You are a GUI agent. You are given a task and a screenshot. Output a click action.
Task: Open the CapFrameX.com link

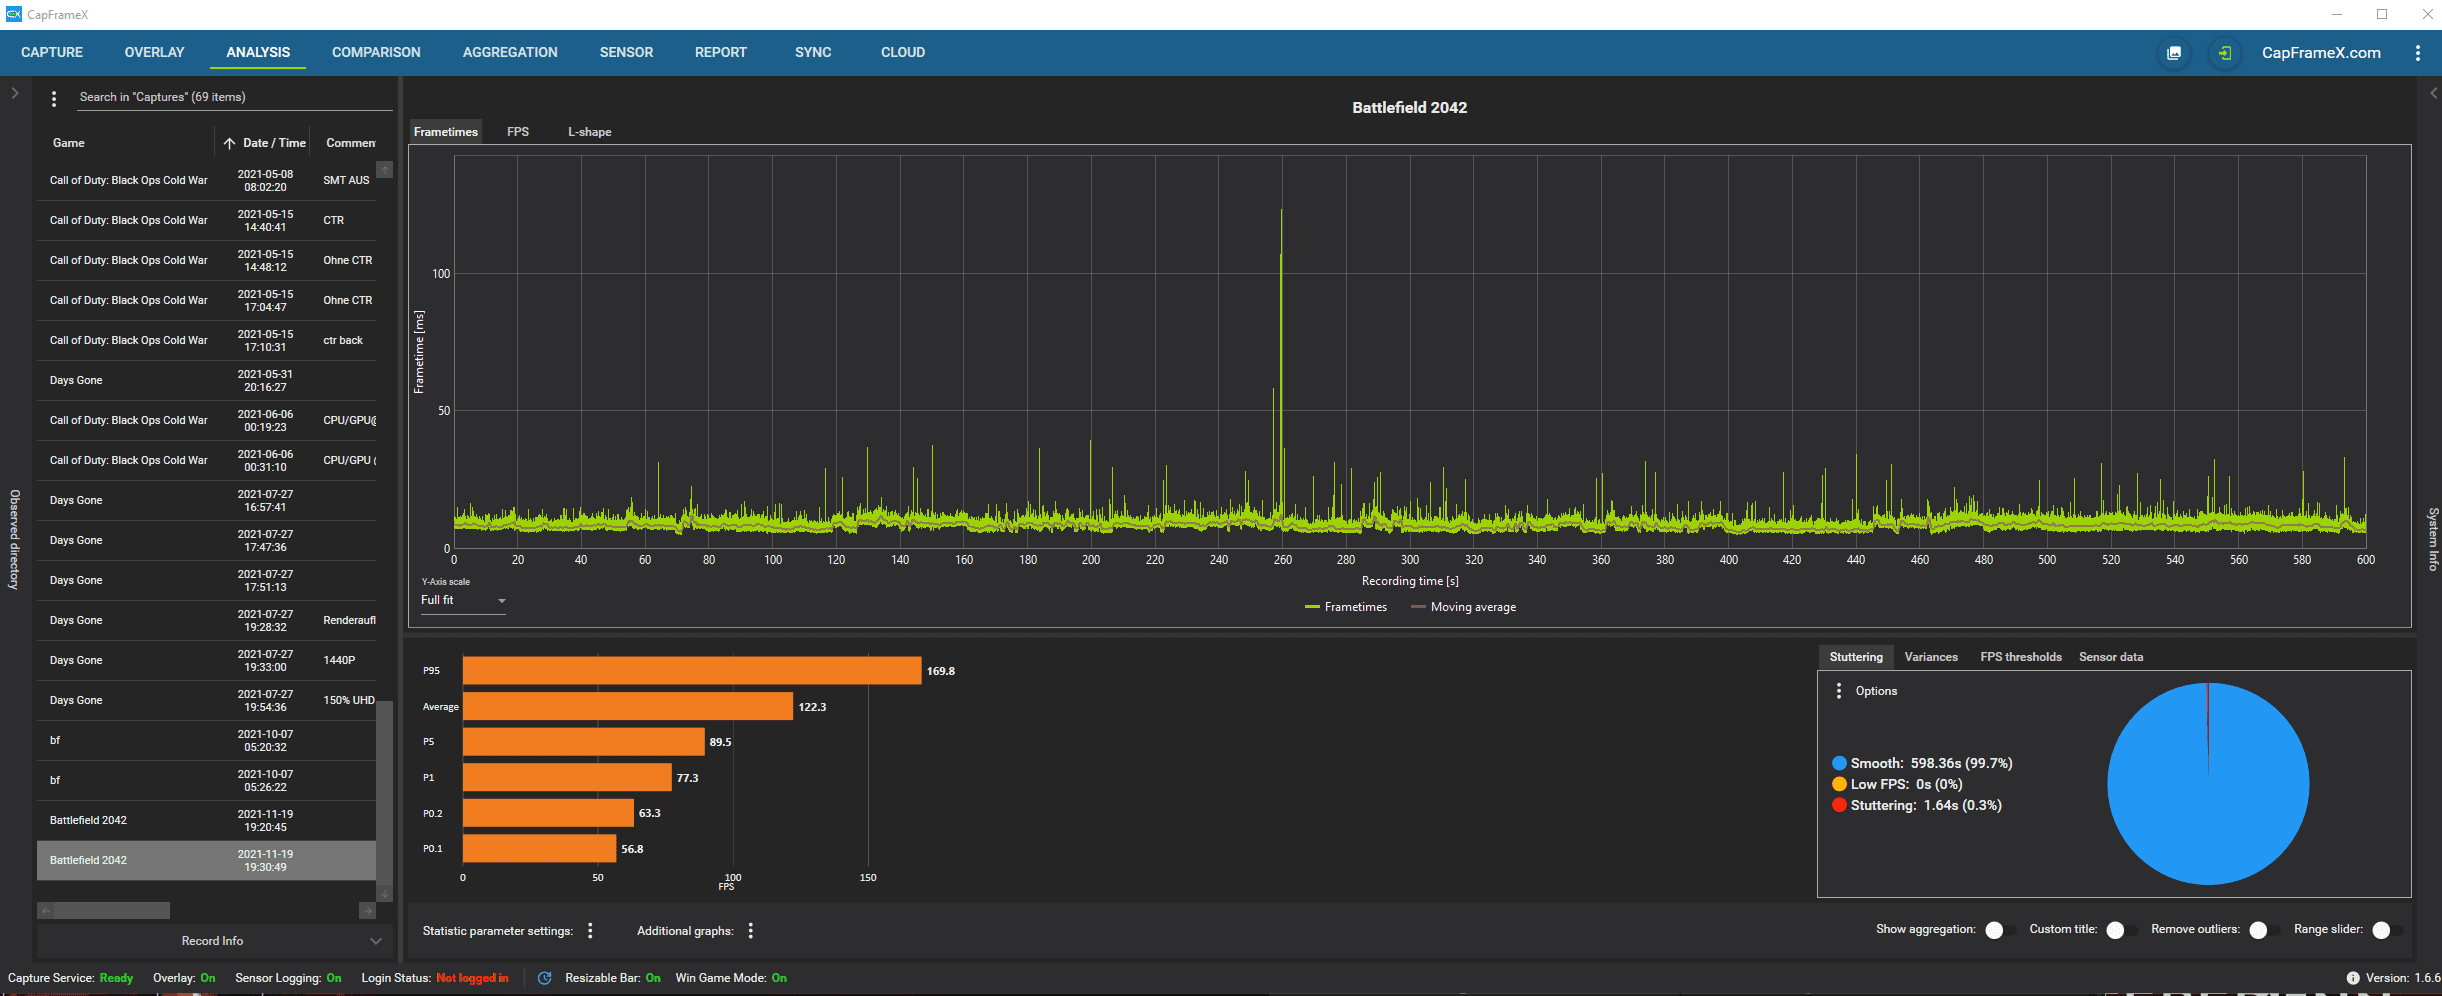(x=2321, y=53)
